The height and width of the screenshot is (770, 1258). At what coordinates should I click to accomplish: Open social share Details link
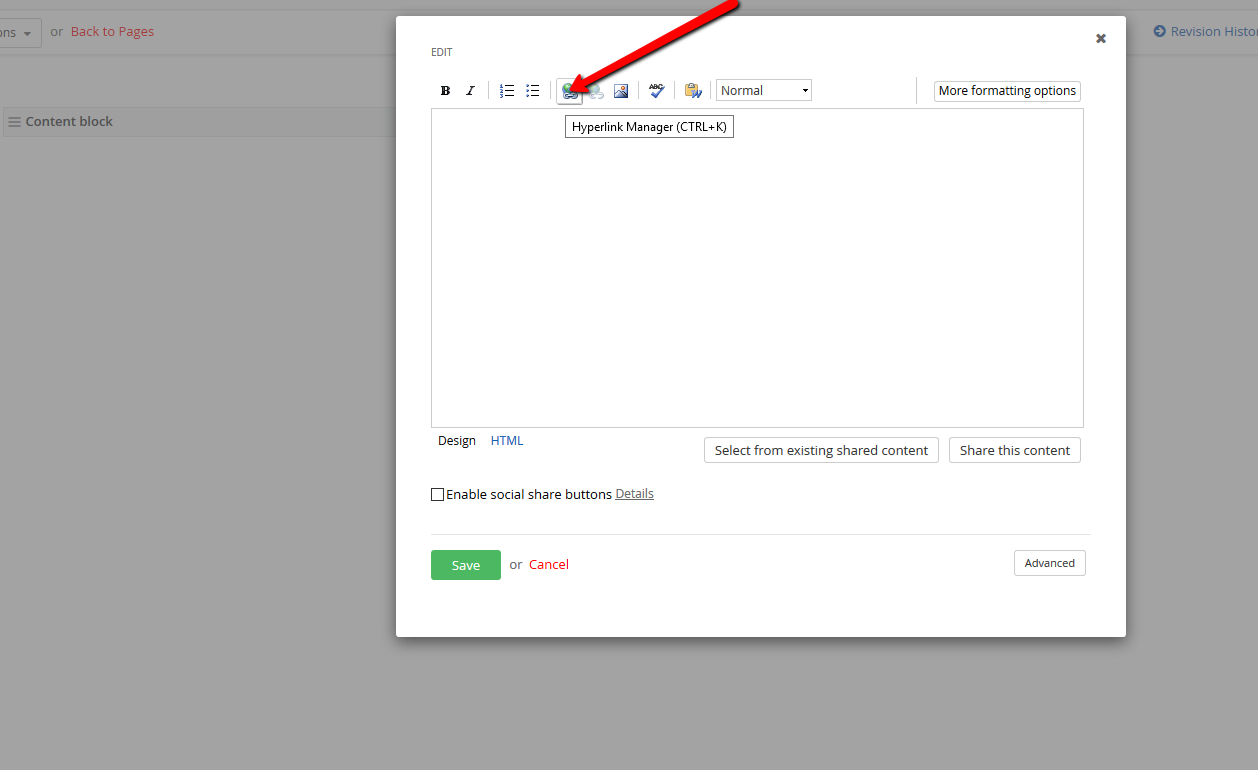coord(634,493)
